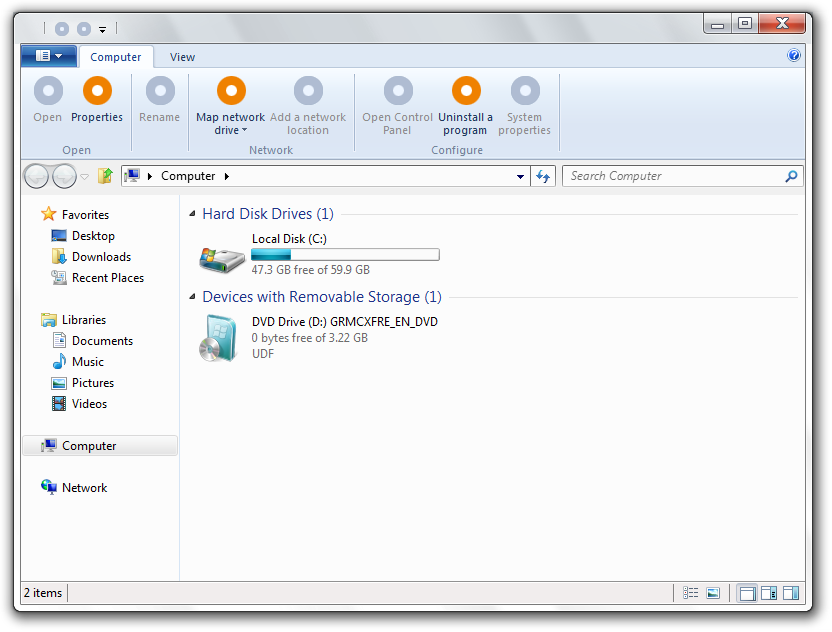Click first quick access toolbar icon
This screenshot has width=832, height=632.
pos(62,29)
